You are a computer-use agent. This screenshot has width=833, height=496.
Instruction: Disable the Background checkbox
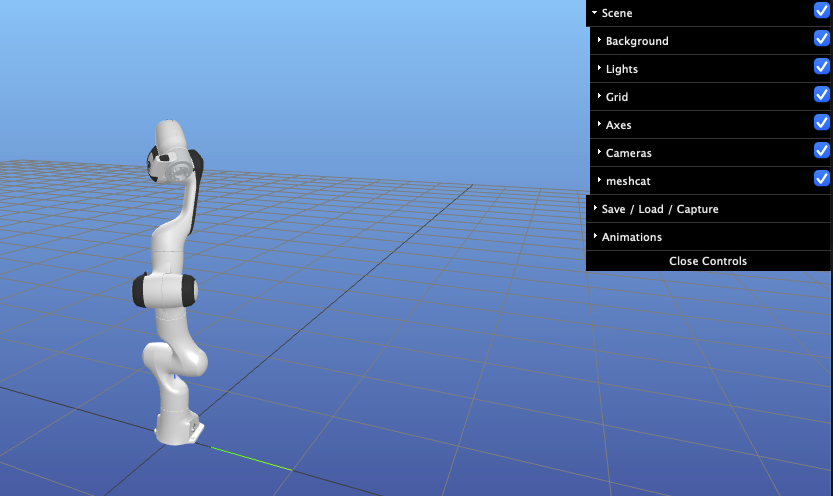tap(822, 39)
